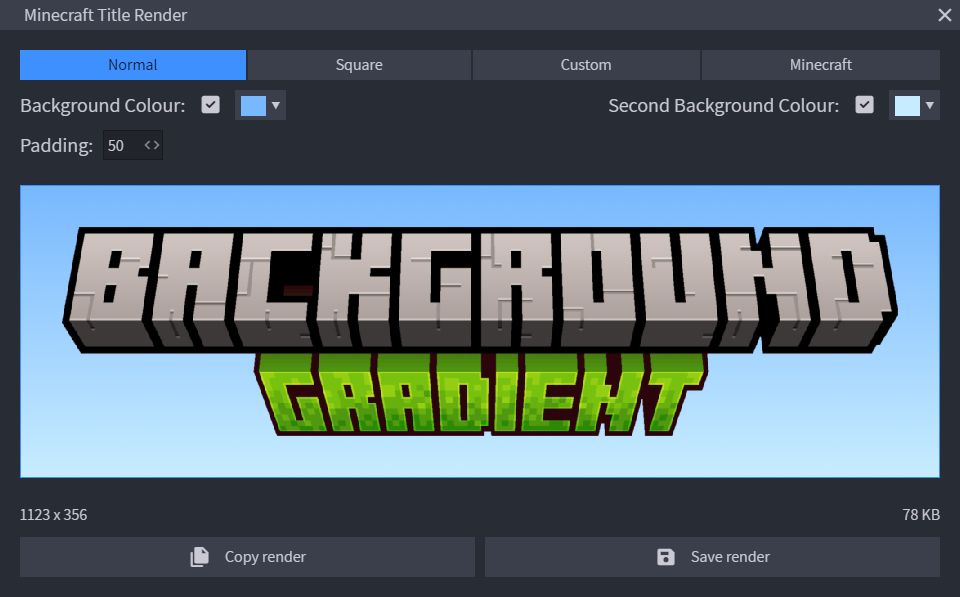Click the Padding label

click(x=56, y=146)
